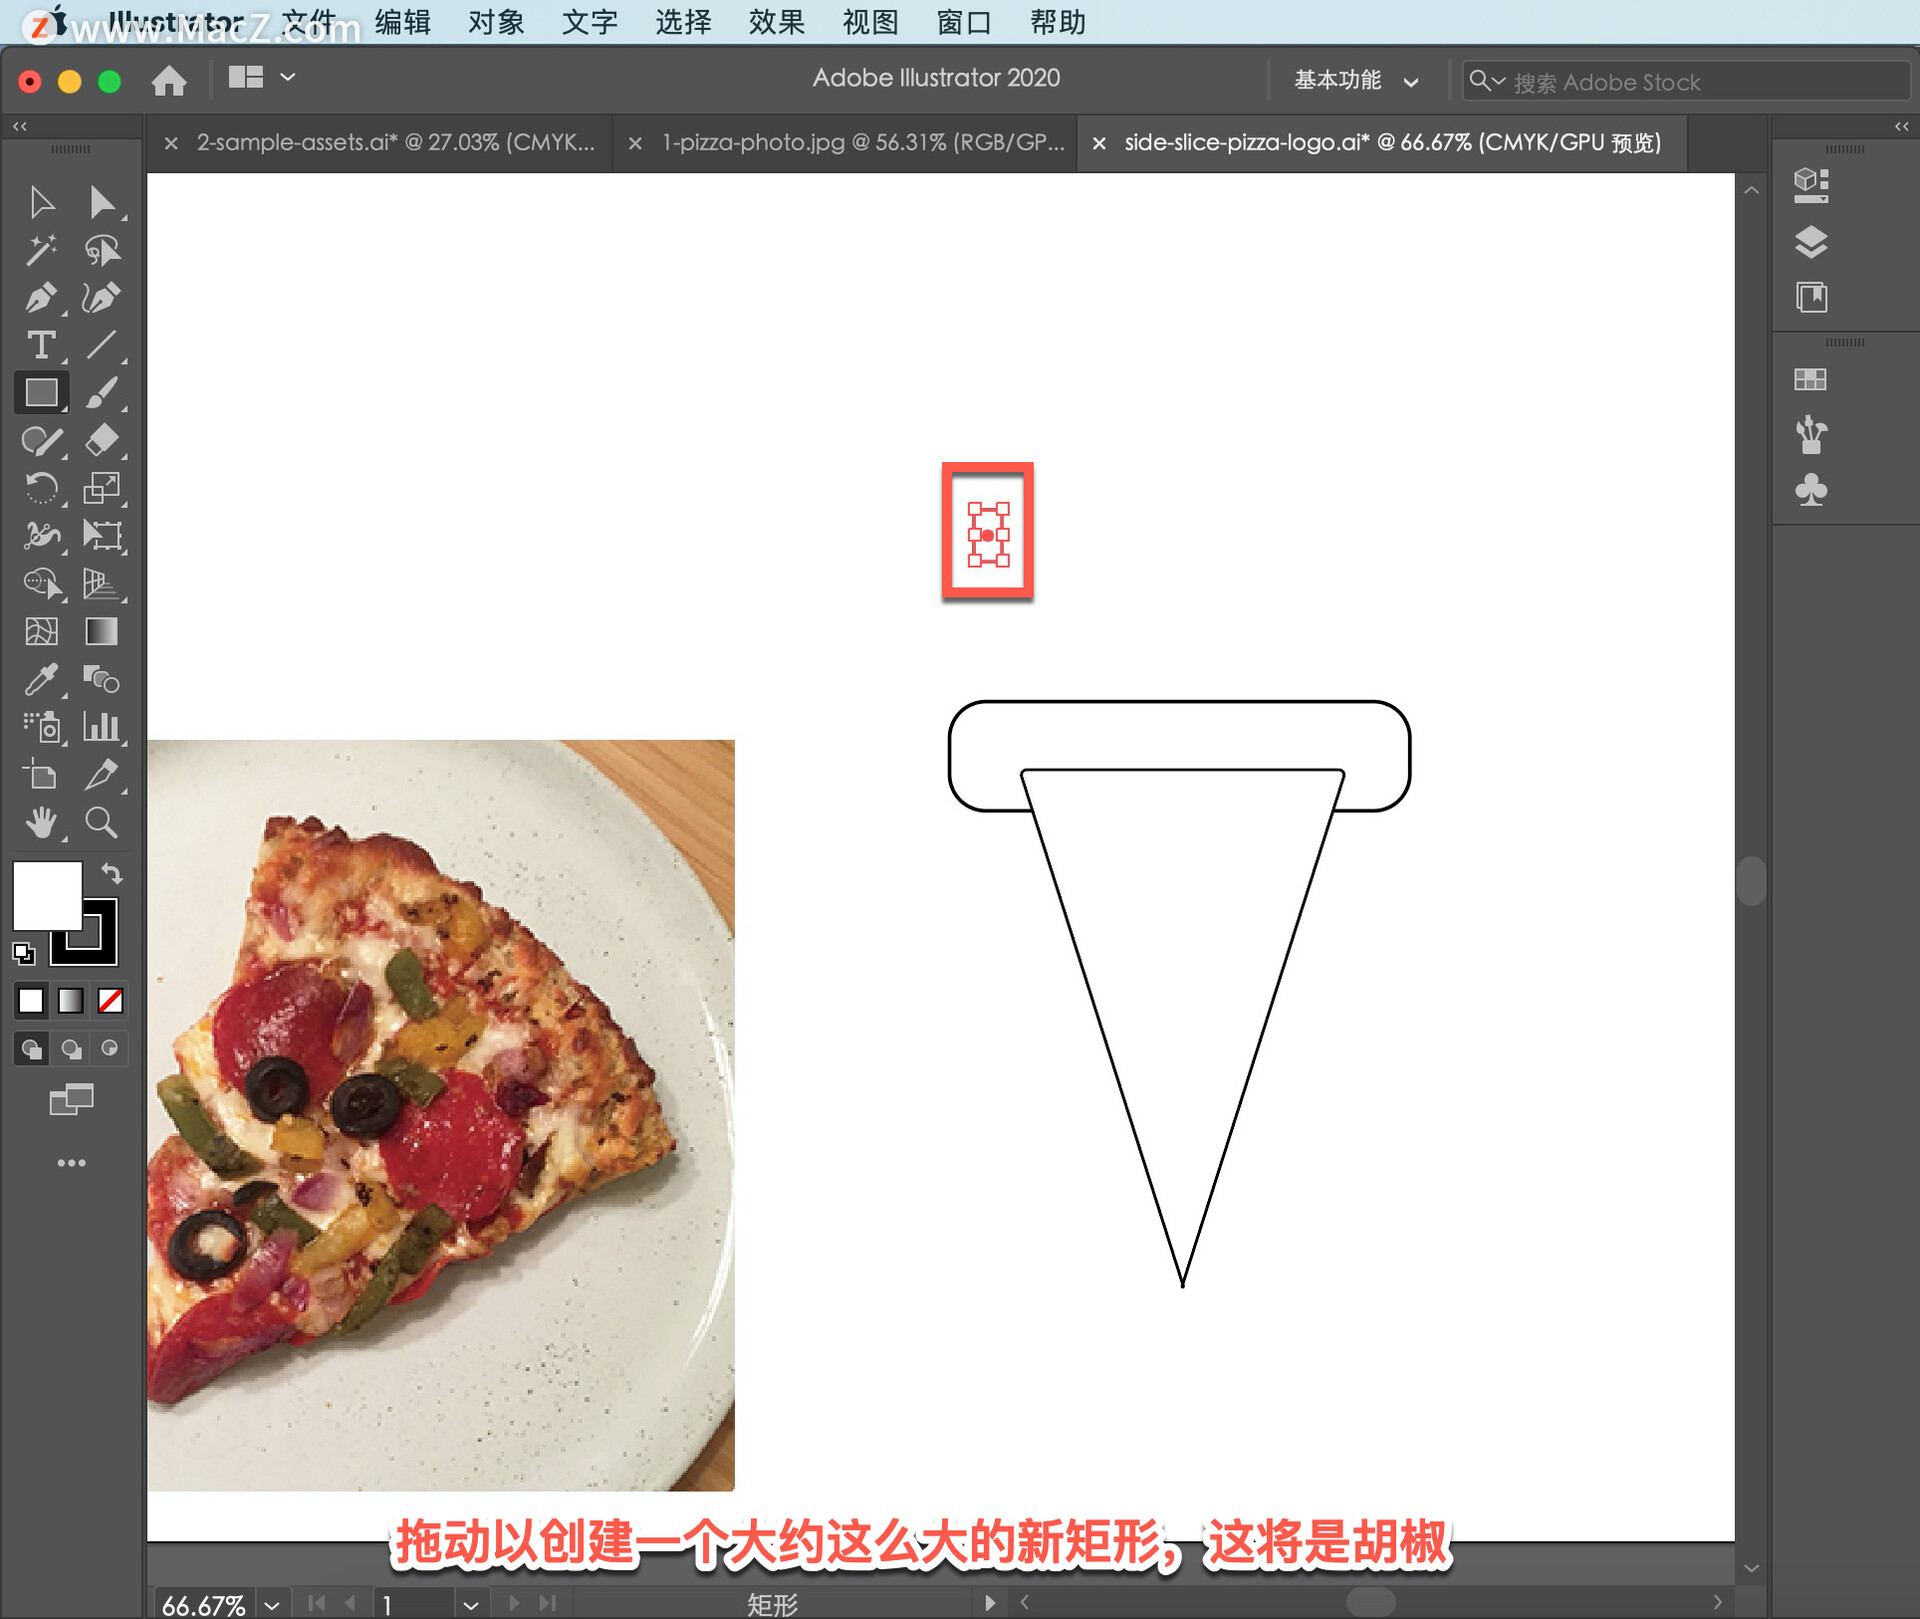
Task: Open the Properties panel icon
Action: 1811,185
